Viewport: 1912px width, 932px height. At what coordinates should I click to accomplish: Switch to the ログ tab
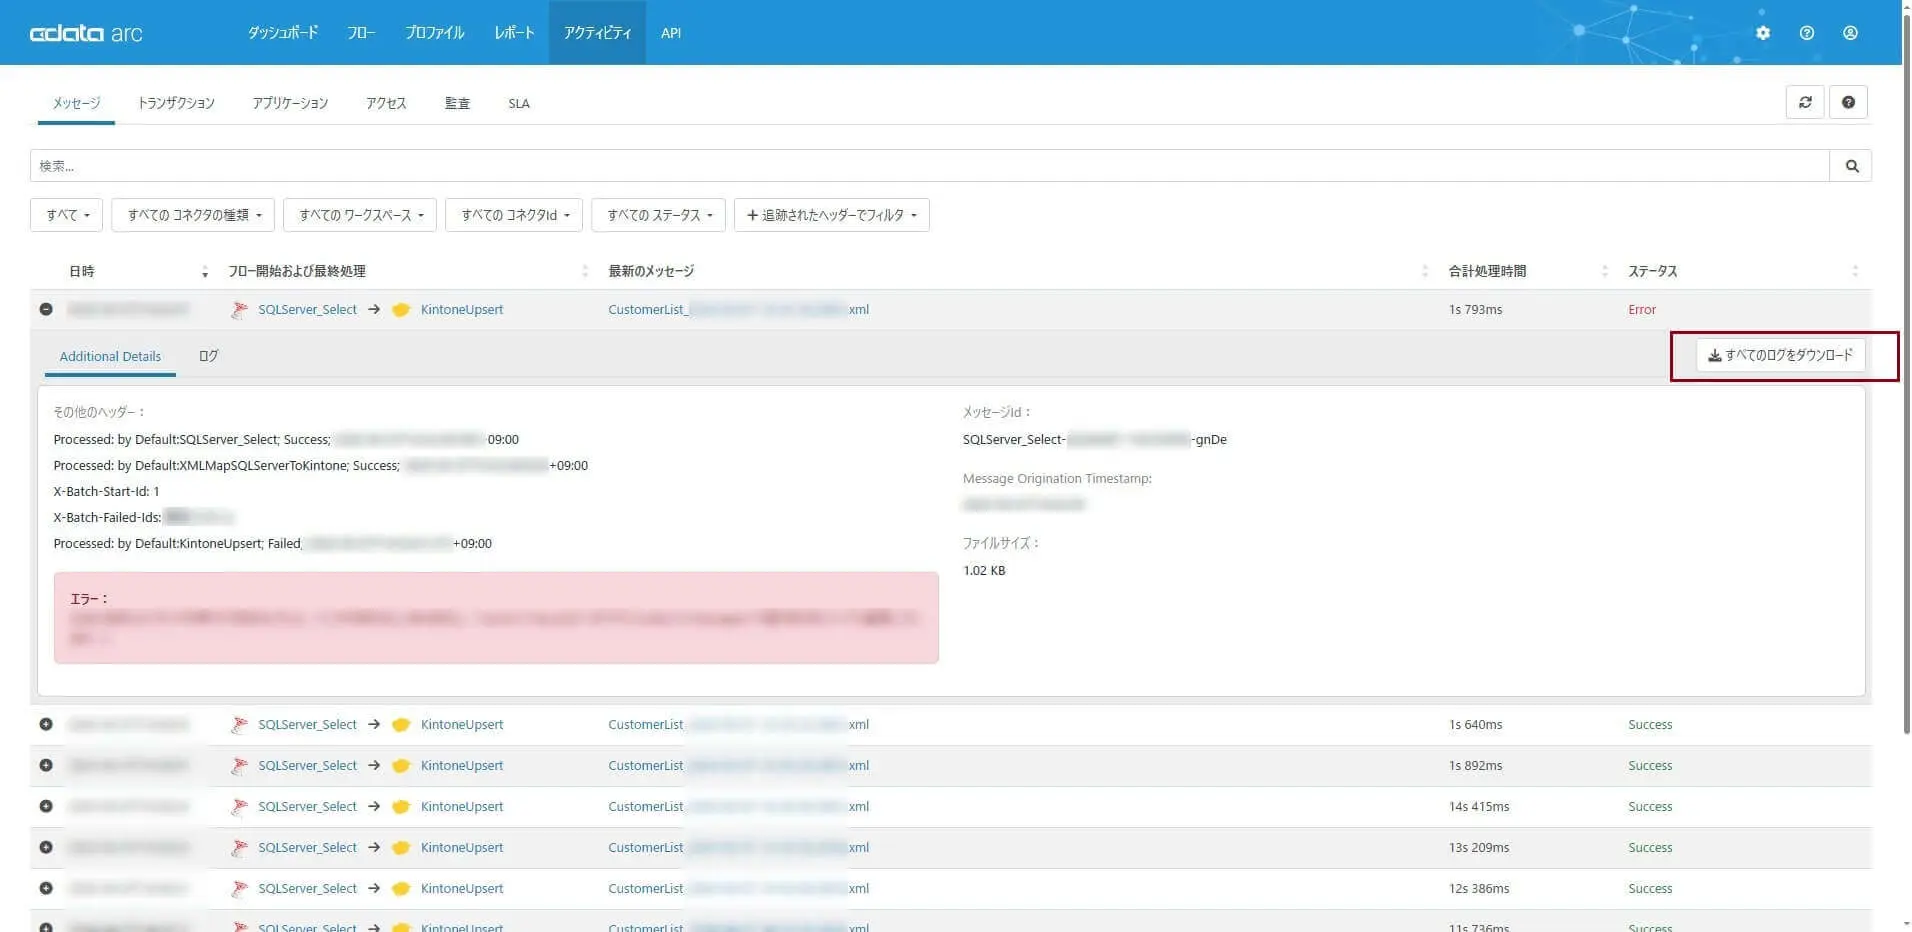[x=208, y=356]
